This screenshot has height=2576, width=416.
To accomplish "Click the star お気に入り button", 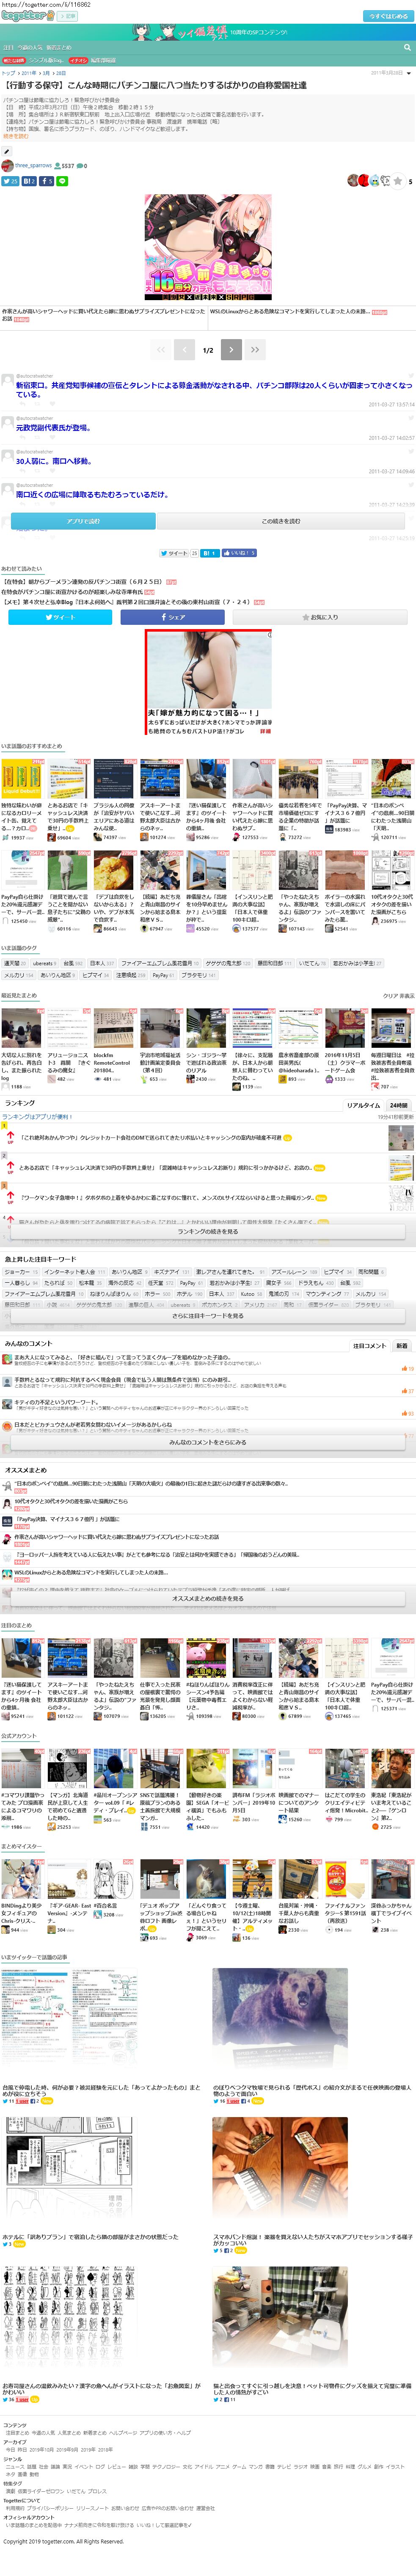I will pos(320,617).
